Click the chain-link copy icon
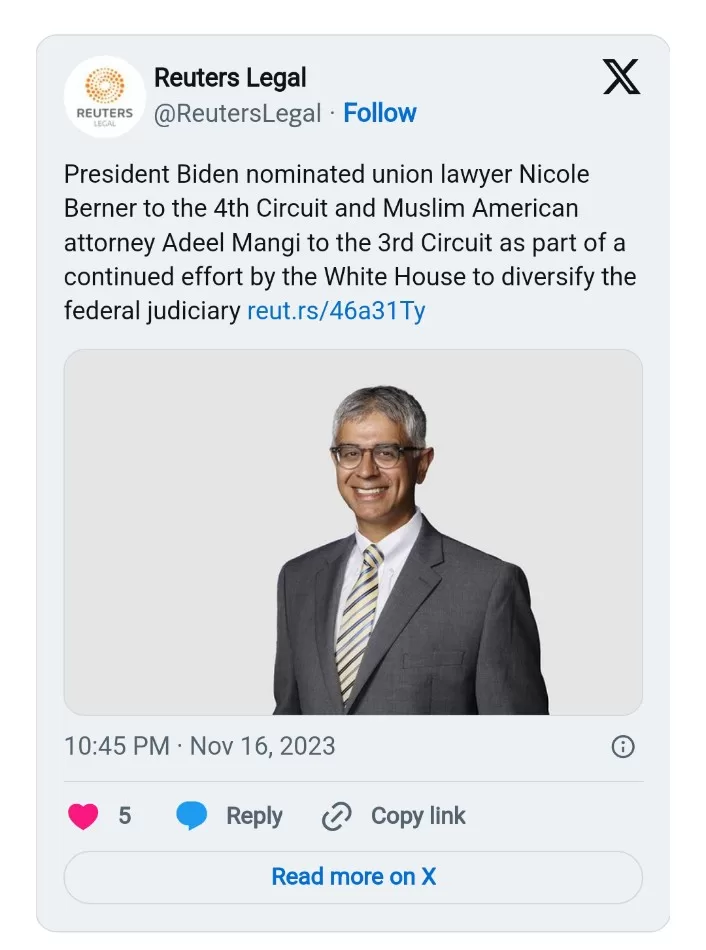 [x=336, y=817]
